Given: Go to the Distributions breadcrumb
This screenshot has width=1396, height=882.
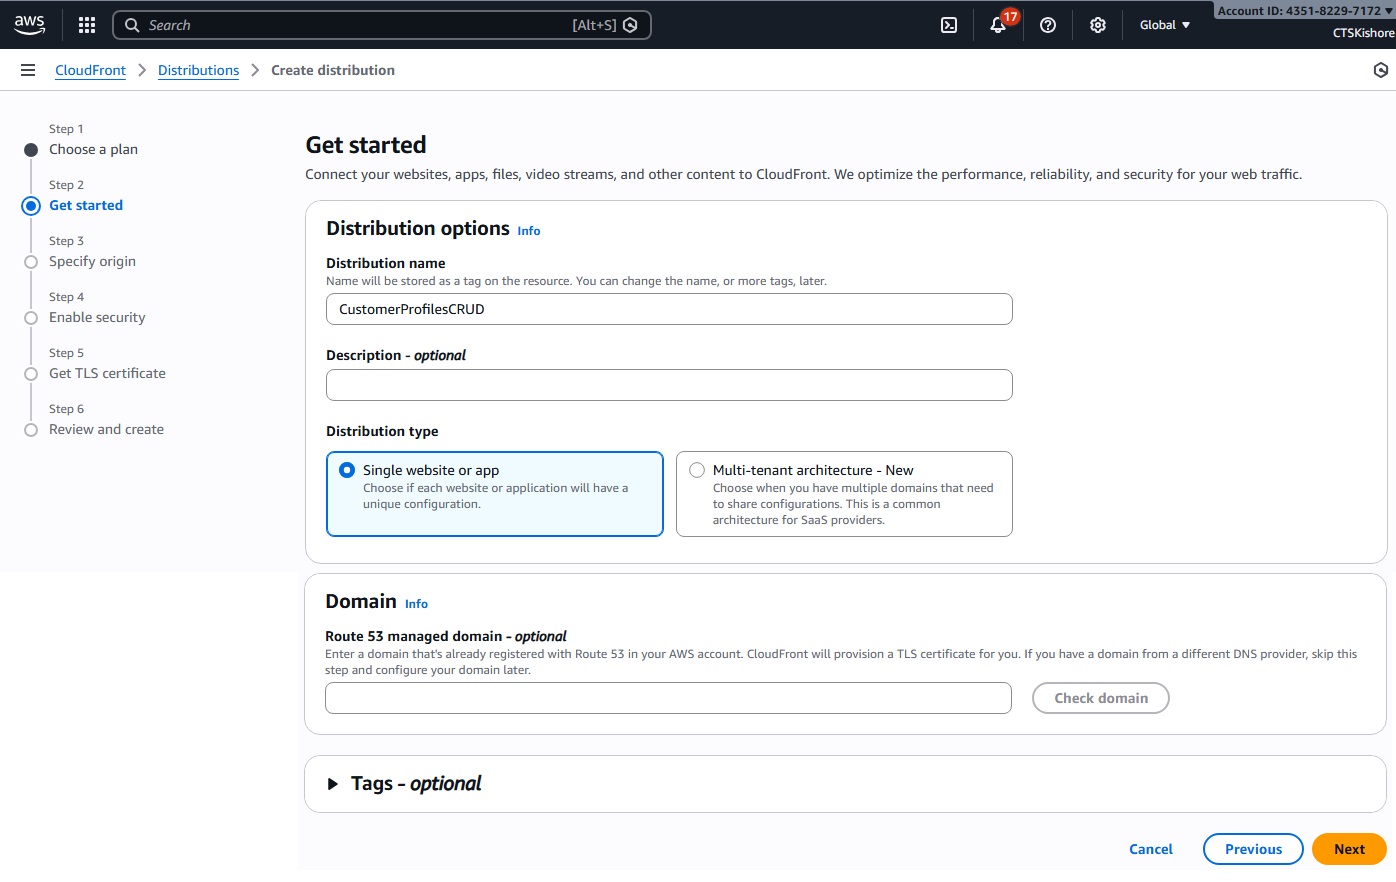Looking at the screenshot, I should click(198, 70).
